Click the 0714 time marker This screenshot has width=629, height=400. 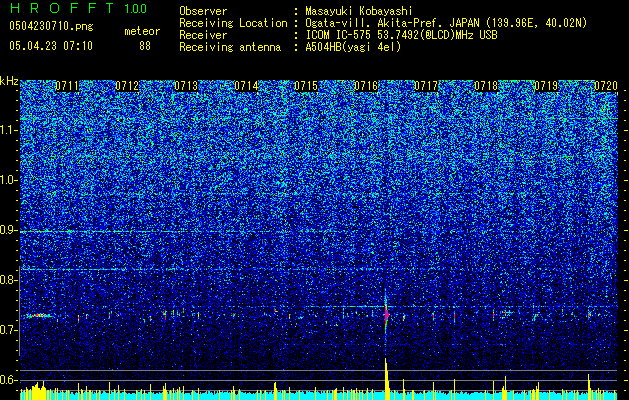coord(246,86)
